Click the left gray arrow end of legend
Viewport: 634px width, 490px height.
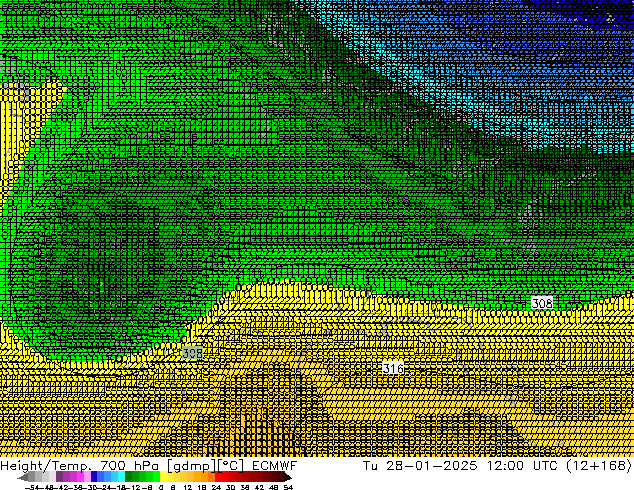23,477
